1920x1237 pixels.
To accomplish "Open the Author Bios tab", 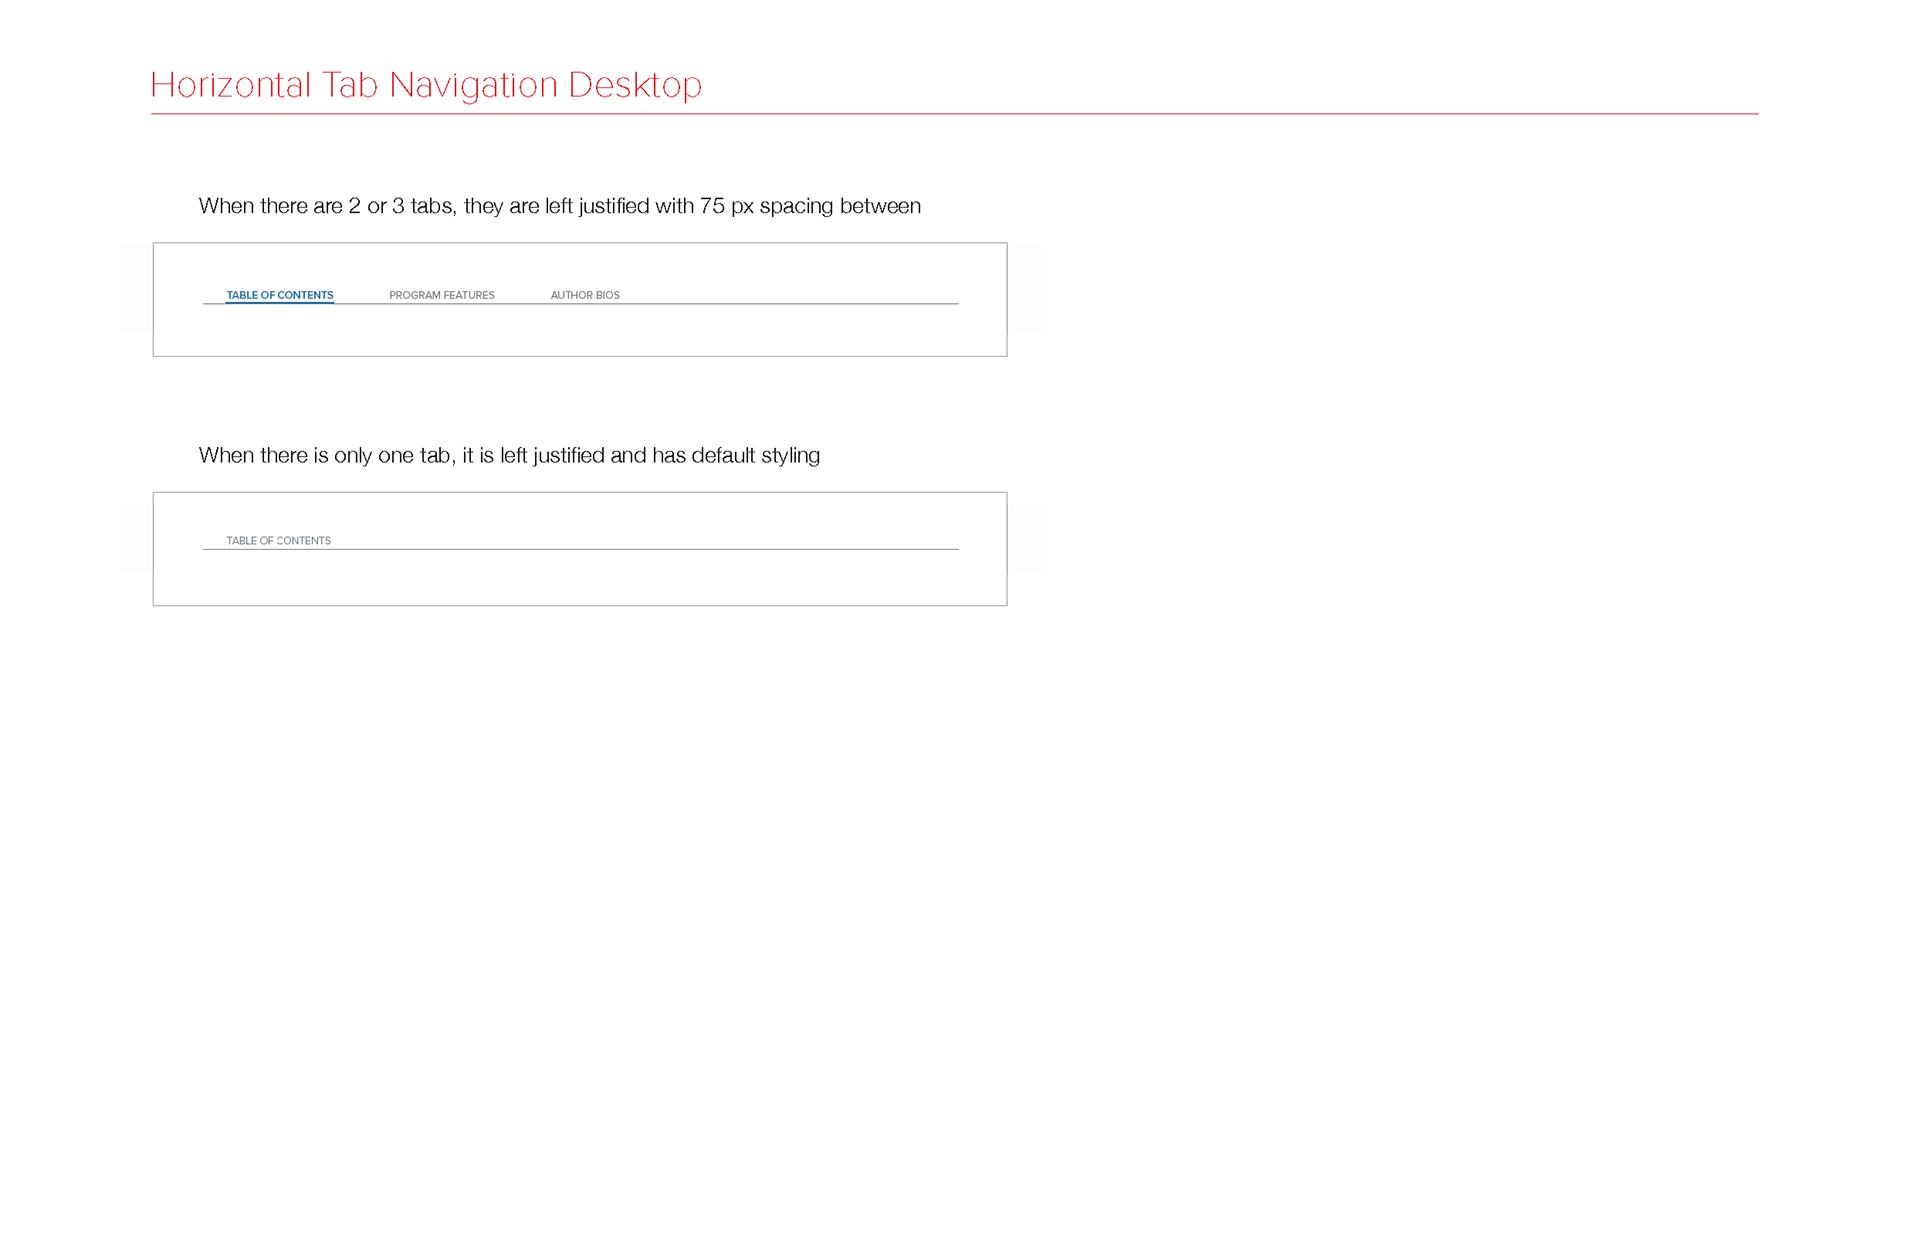I will tap(585, 295).
